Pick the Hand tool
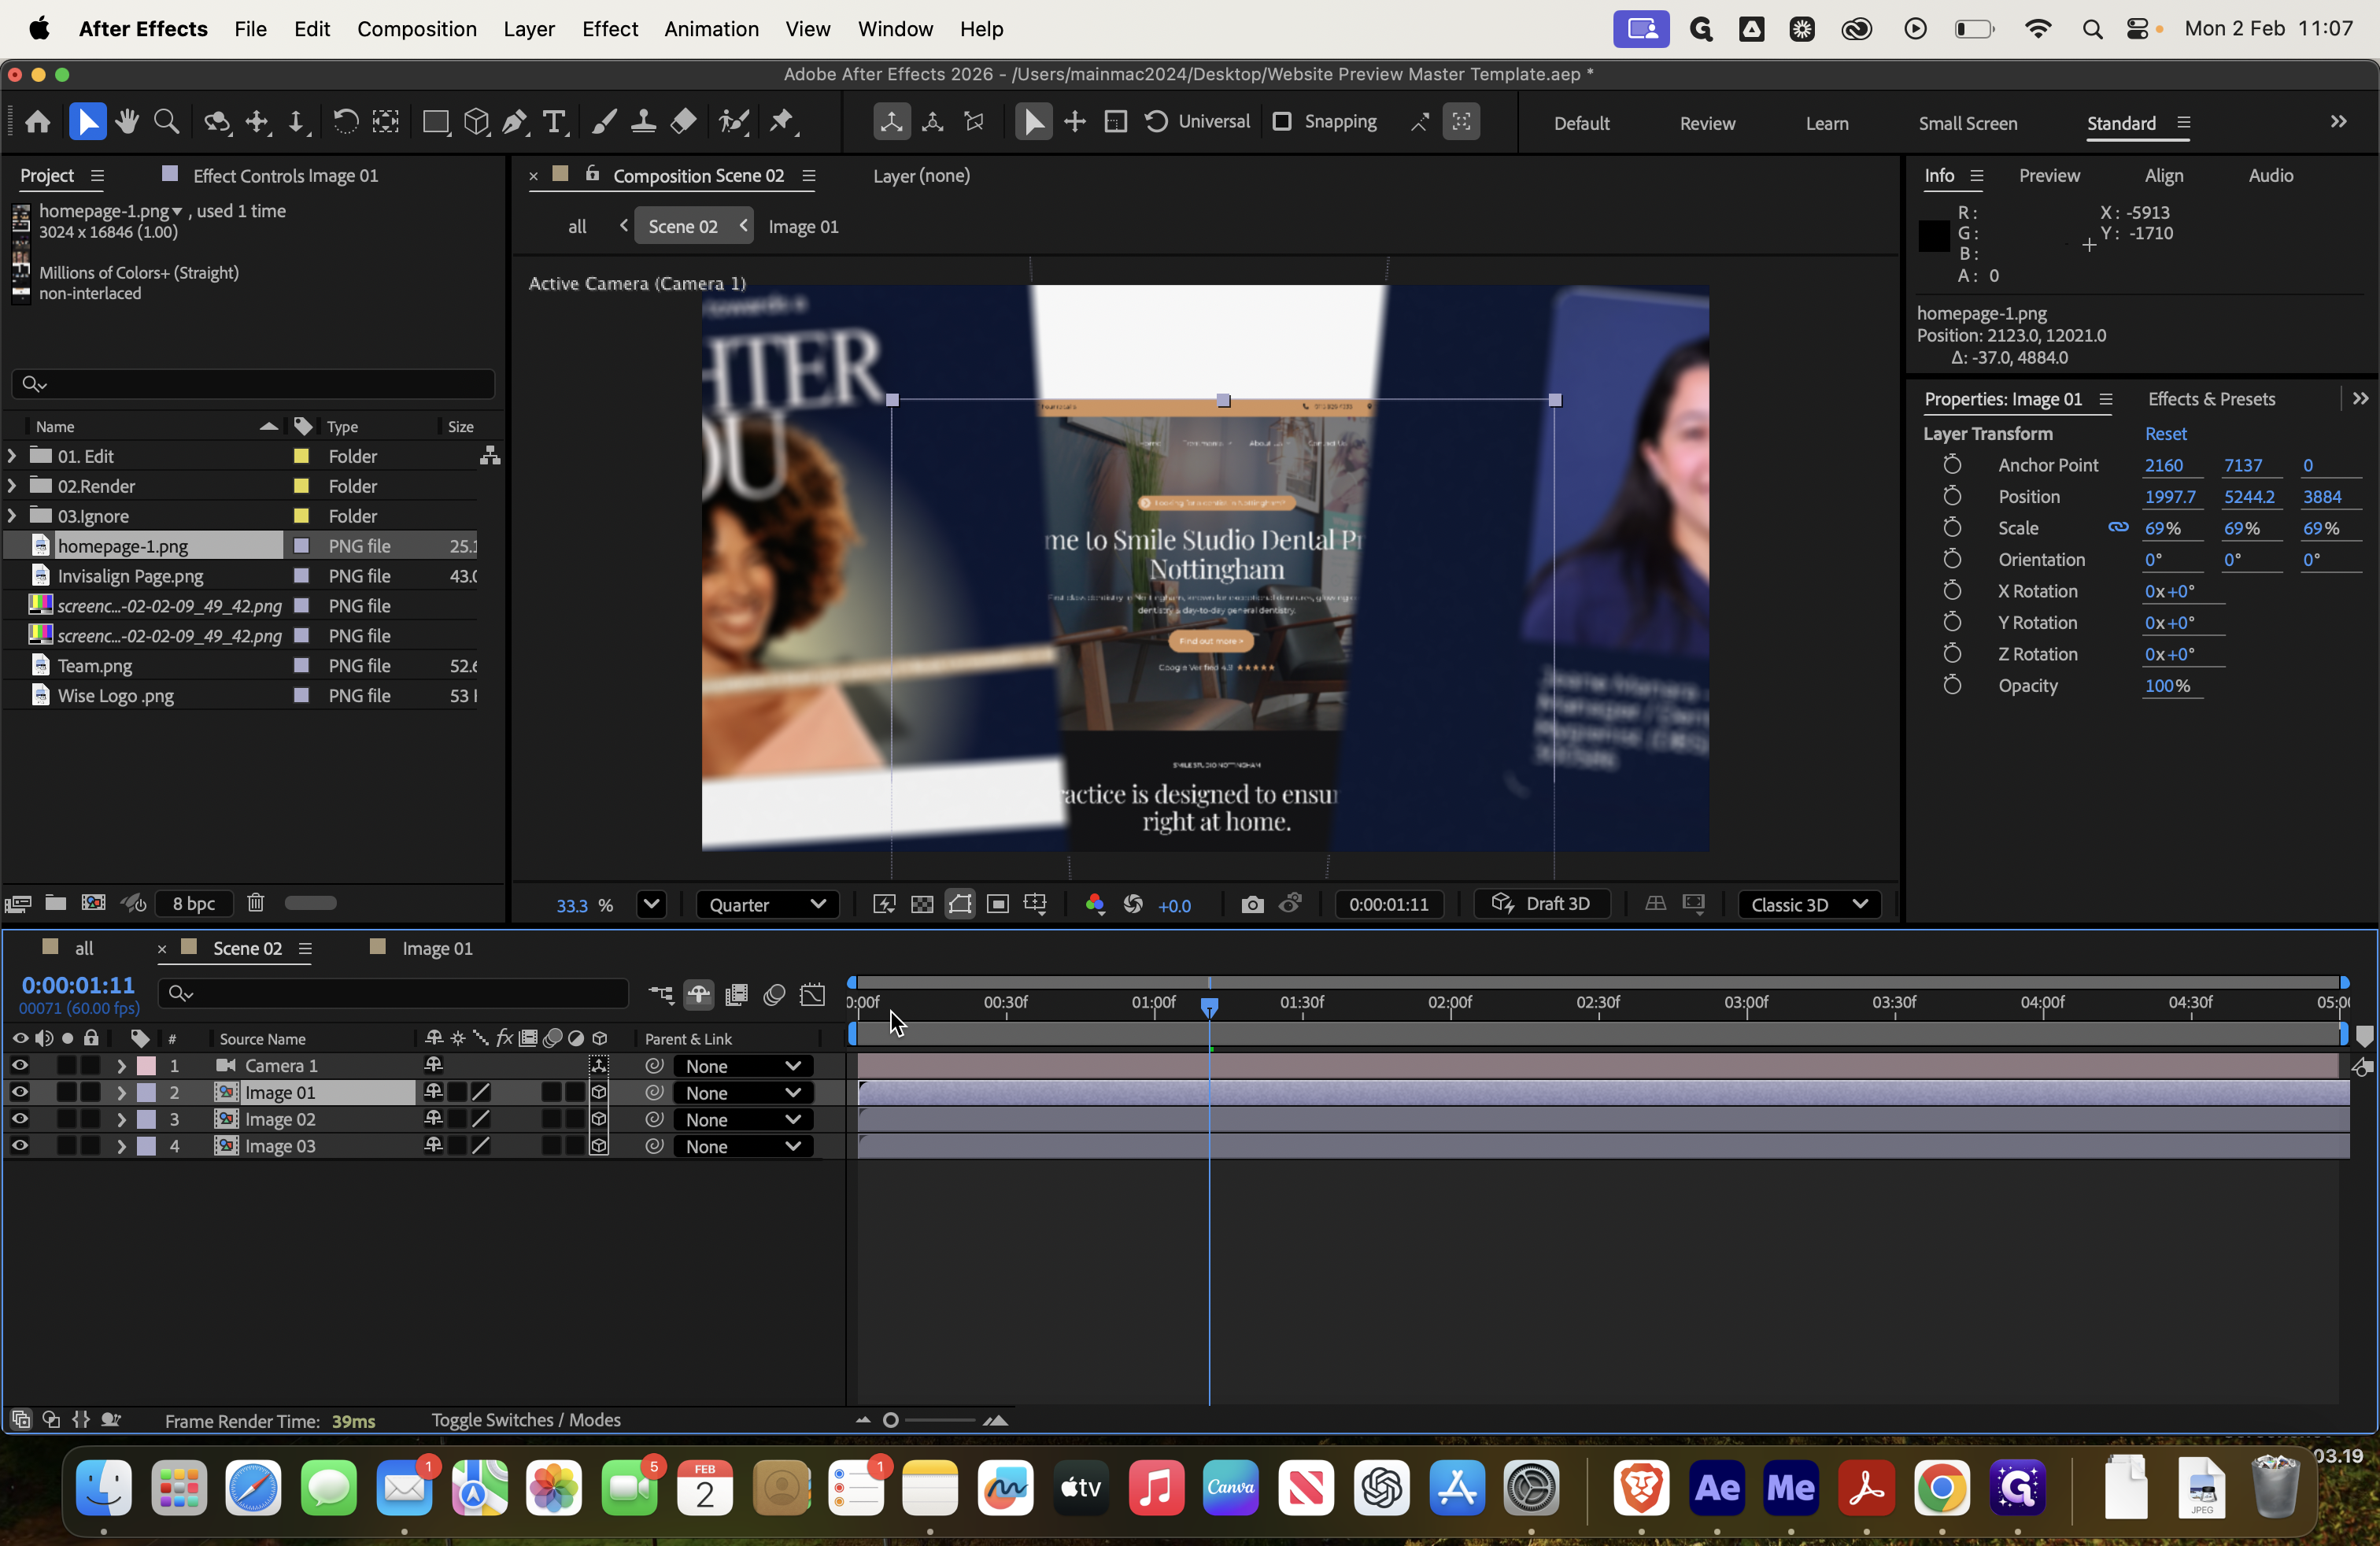 coord(127,122)
